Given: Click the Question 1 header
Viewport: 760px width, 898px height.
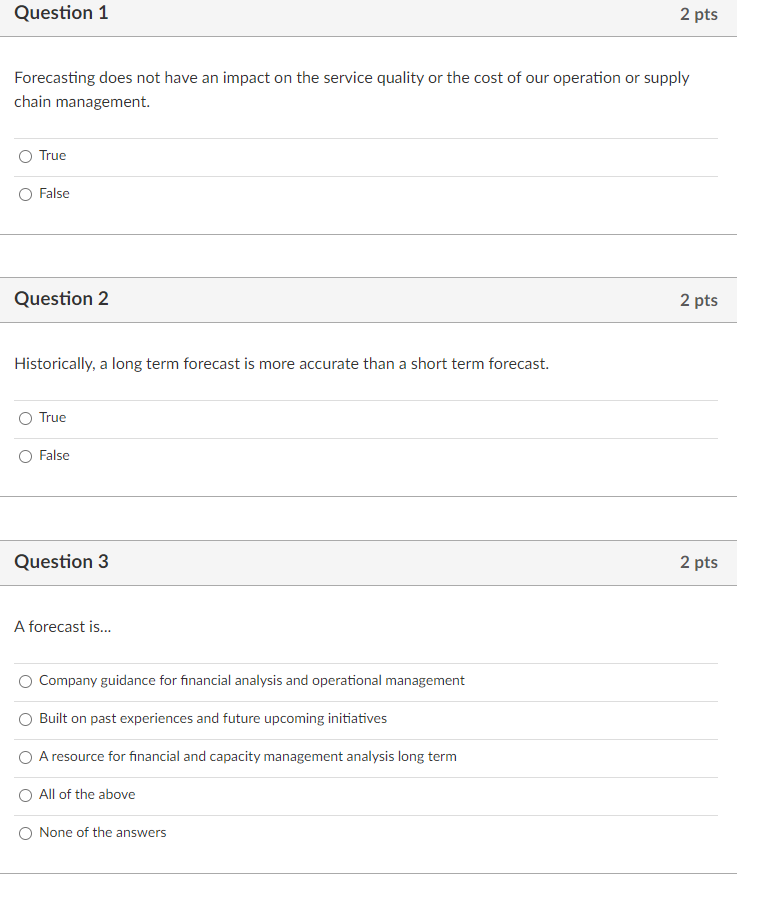Looking at the screenshot, I should point(62,14).
